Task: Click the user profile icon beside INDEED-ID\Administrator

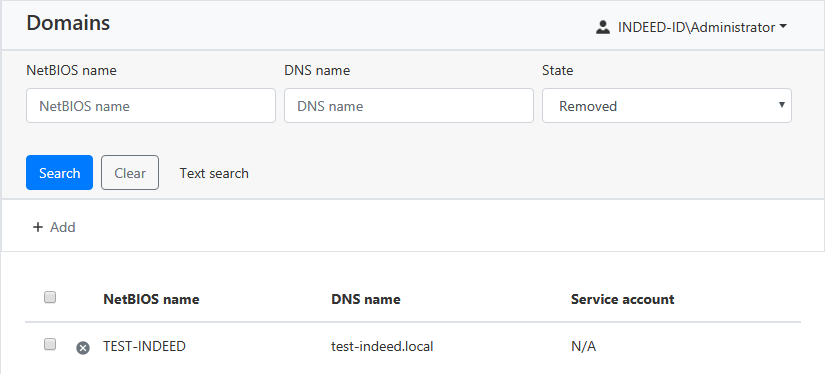Action: point(602,27)
